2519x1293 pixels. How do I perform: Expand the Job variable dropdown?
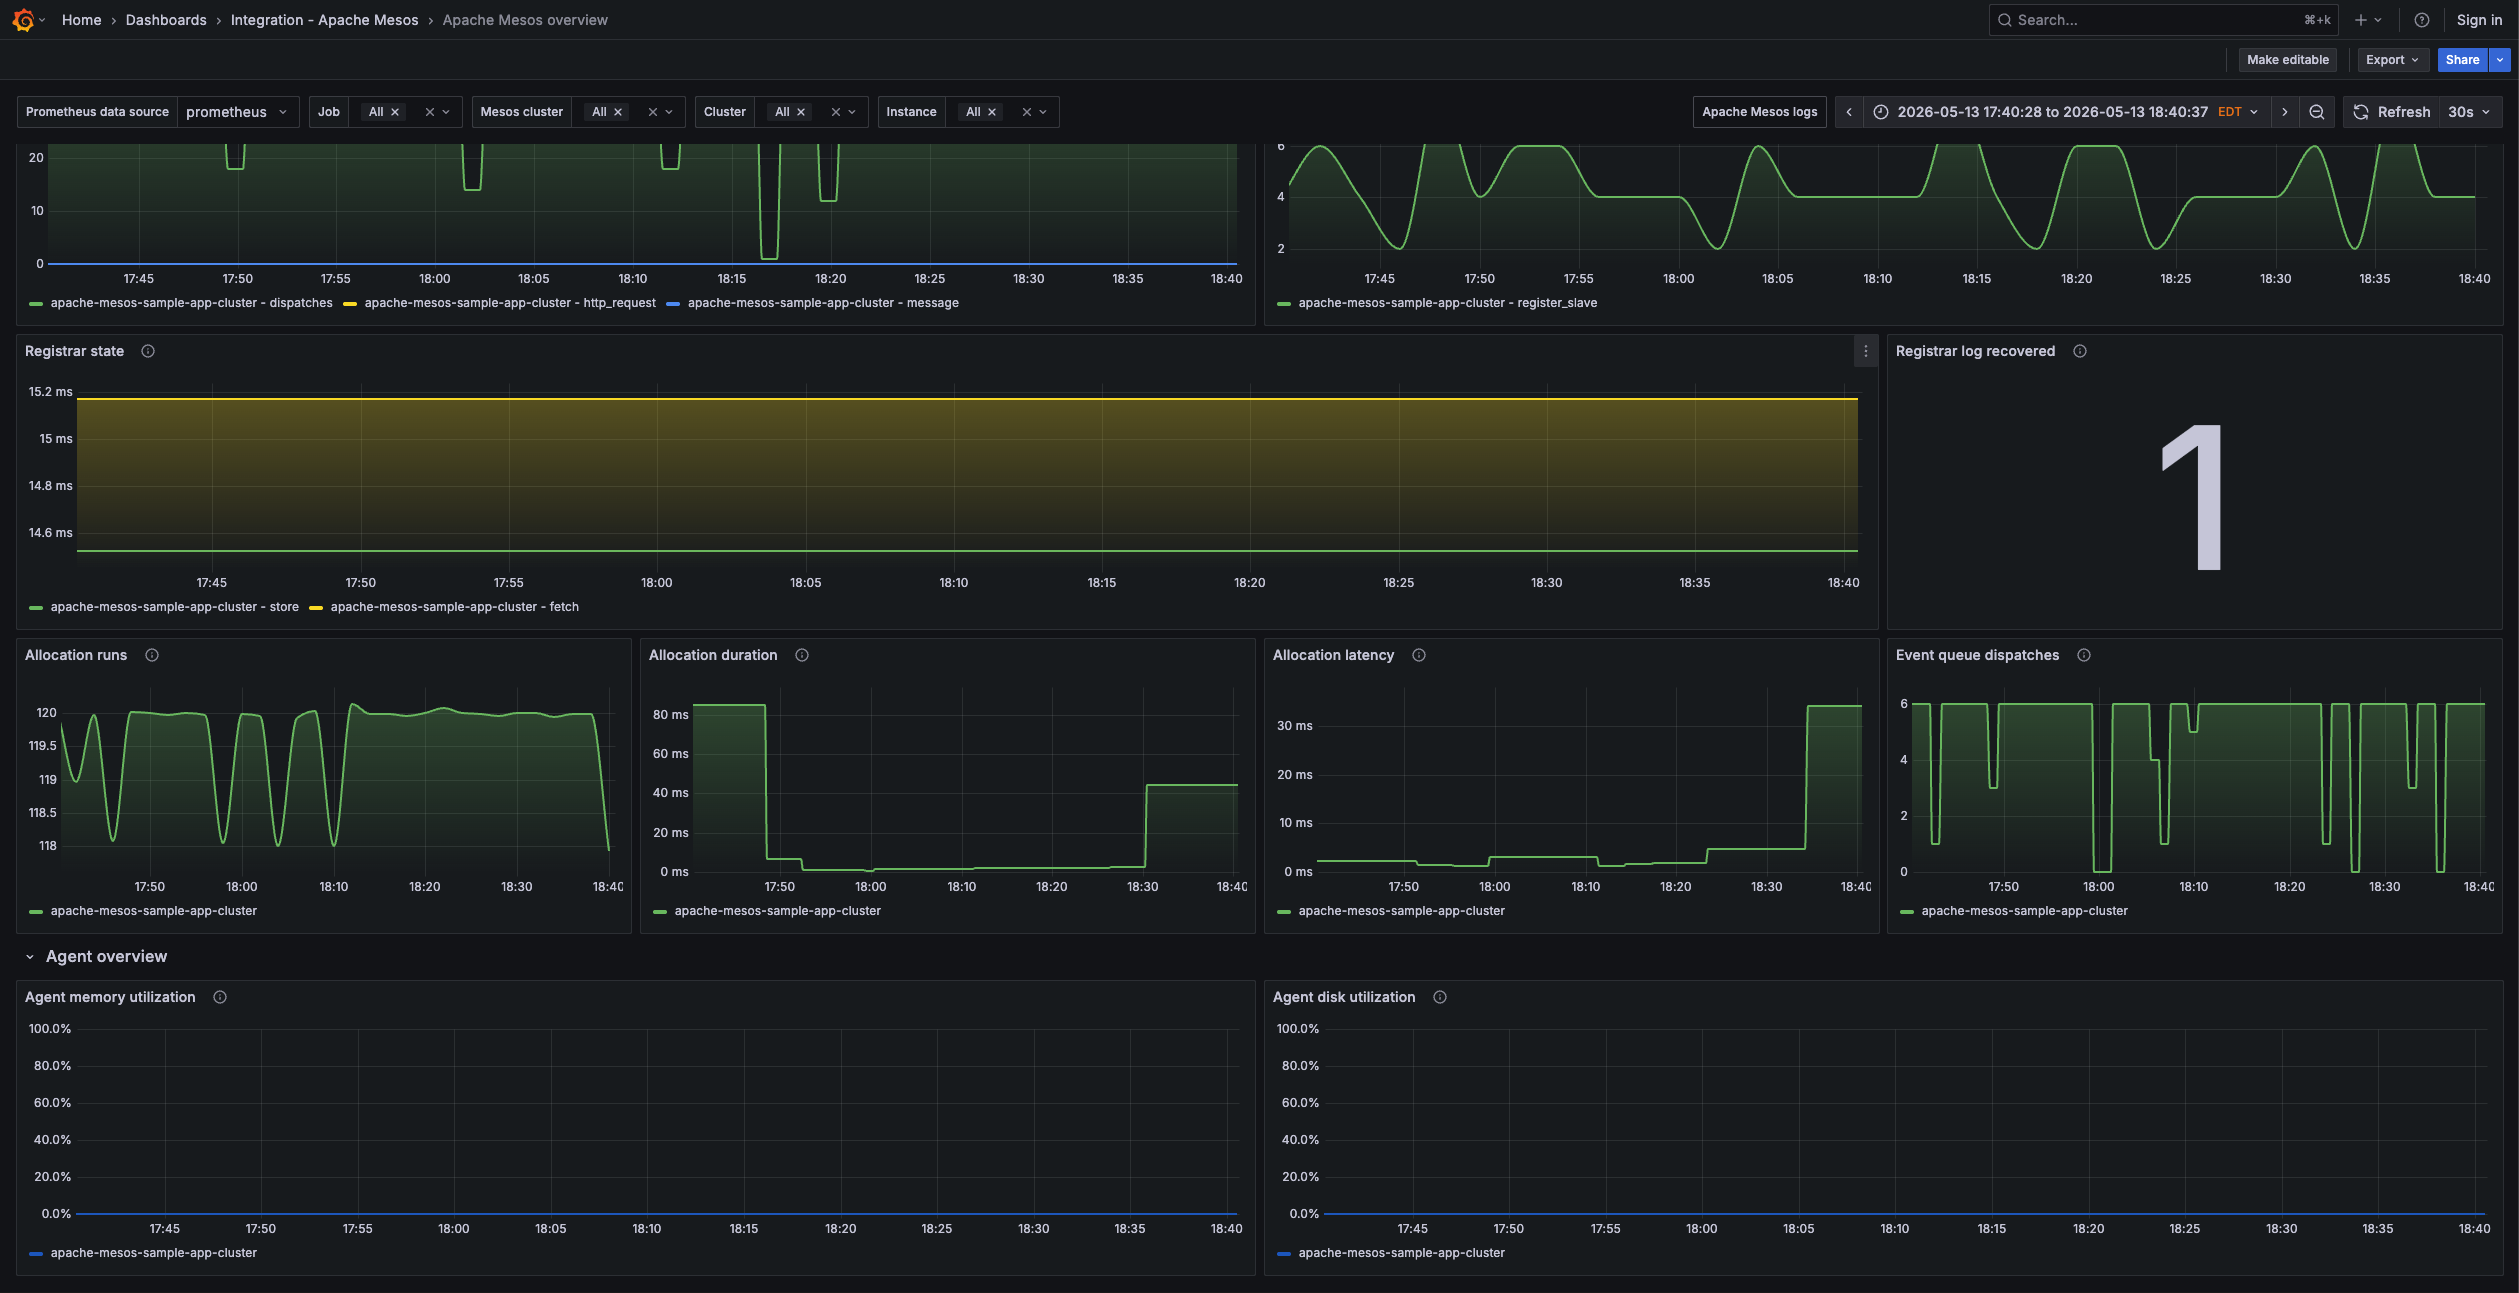(x=446, y=112)
